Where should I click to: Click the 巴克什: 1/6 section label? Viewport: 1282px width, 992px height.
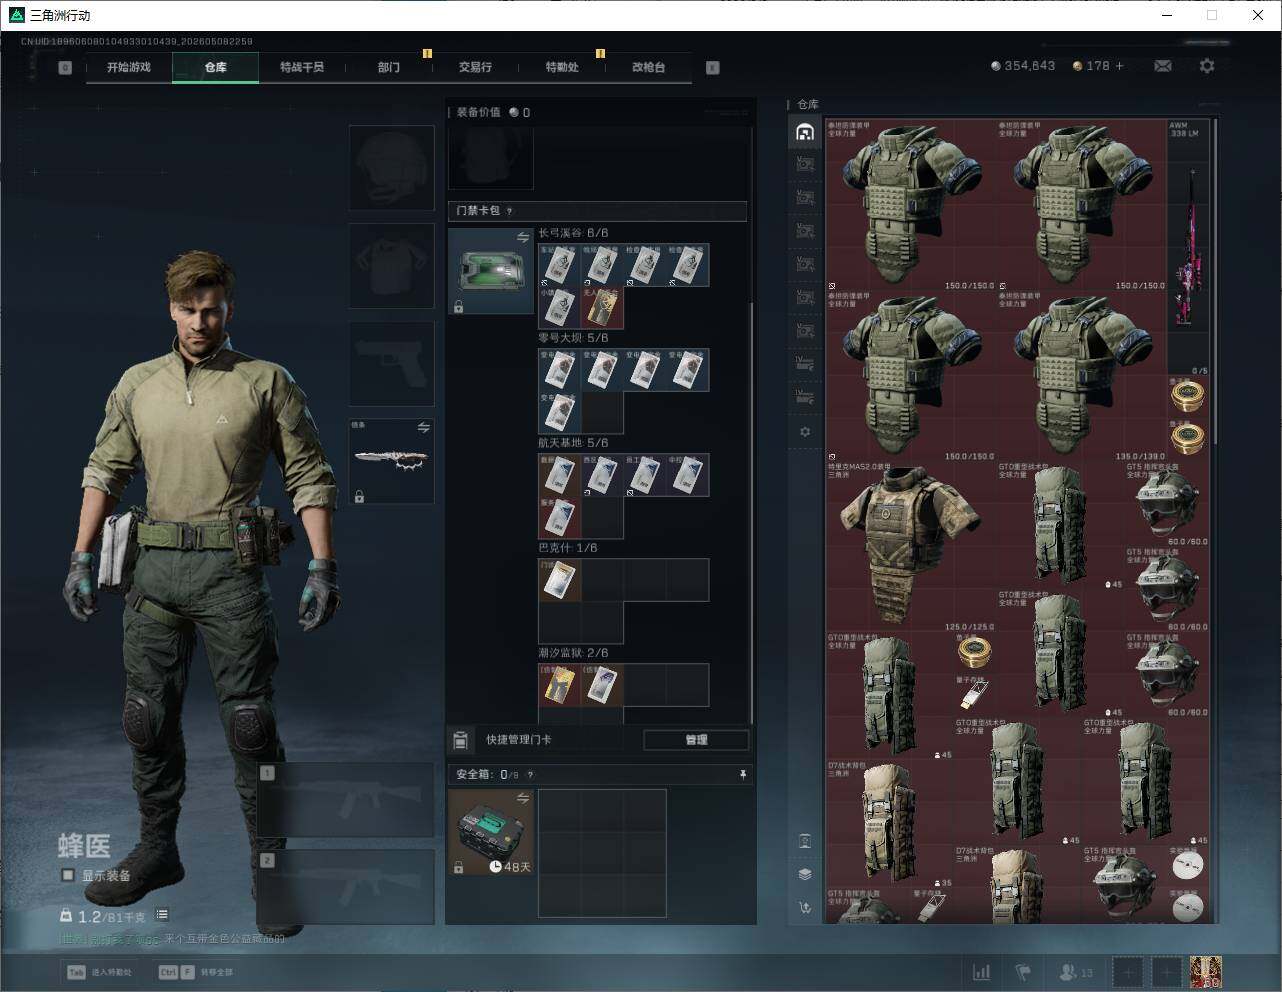tap(568, 548)
